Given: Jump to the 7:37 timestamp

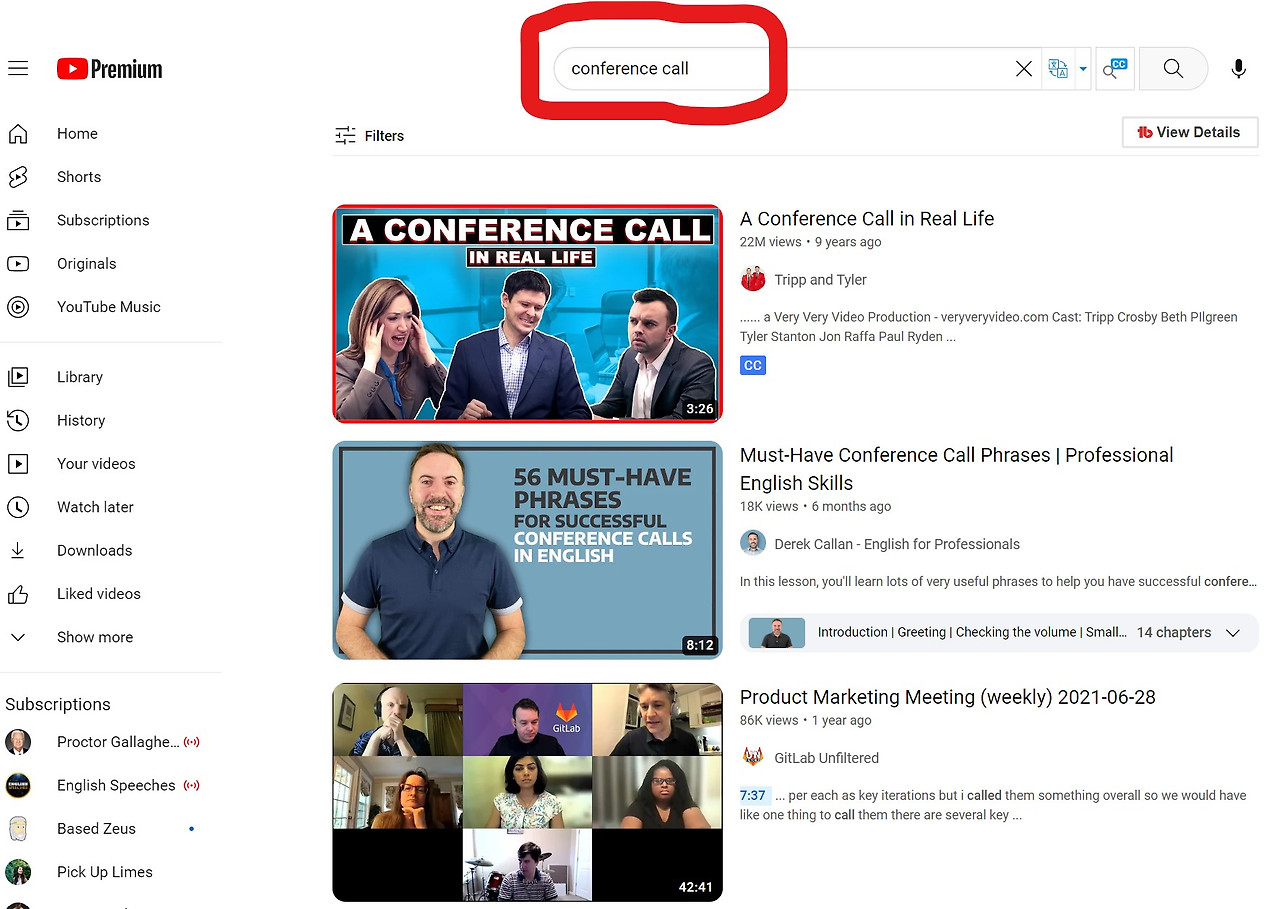Looking at the screenshot, I should (x=753, y=796).
